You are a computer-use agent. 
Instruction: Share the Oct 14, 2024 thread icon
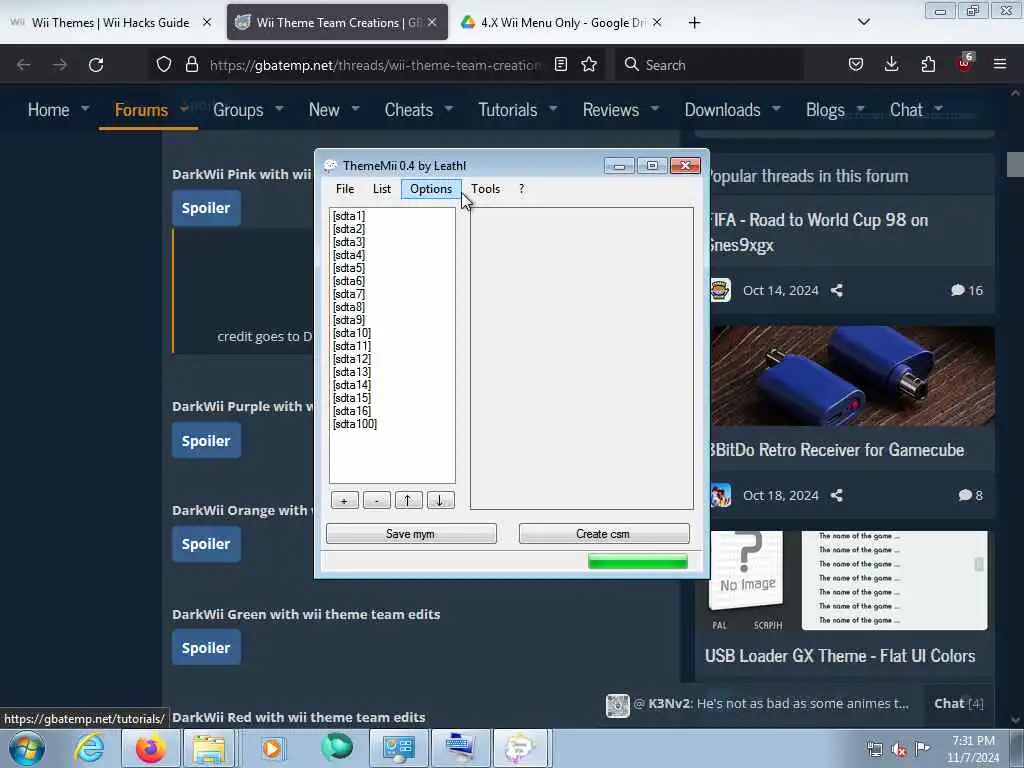pyautogui.click(x=837, y=291)
